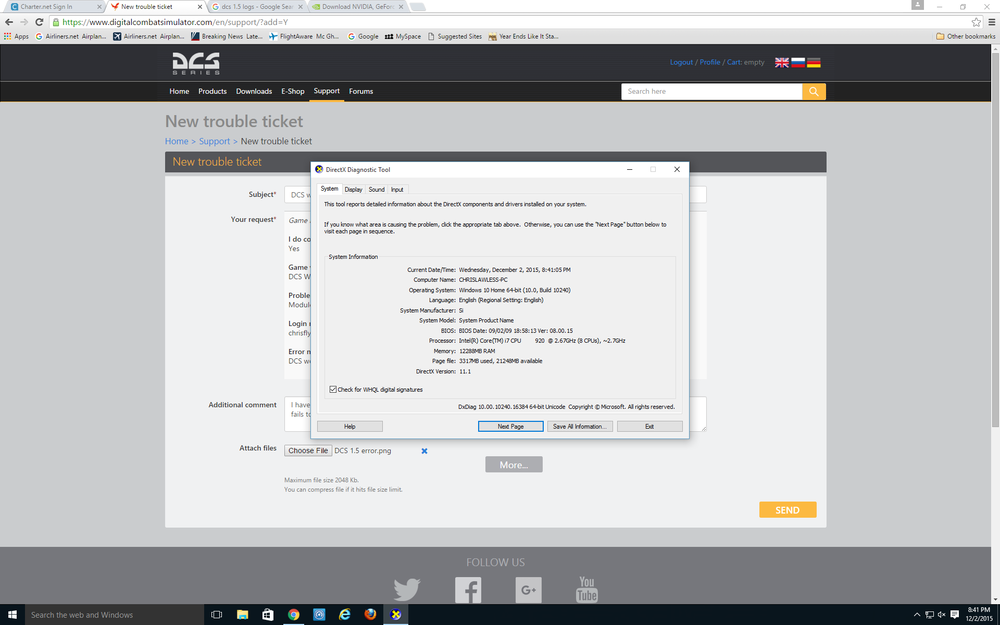Open Internet Explorer from the taskbar

tap(344, 615)
